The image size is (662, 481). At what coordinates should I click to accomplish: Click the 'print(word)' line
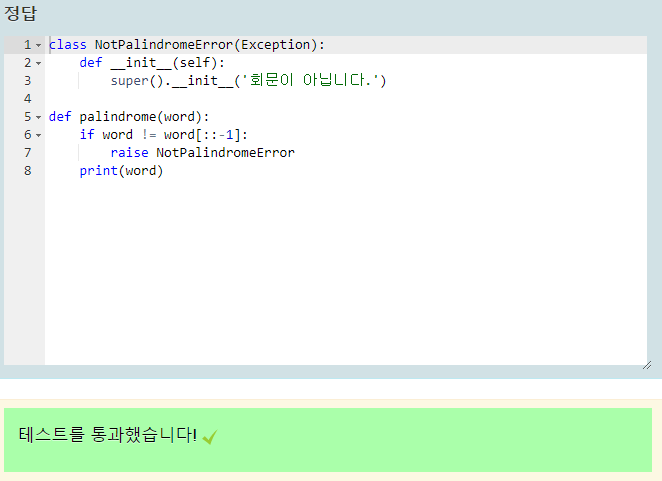click(121, 171)
